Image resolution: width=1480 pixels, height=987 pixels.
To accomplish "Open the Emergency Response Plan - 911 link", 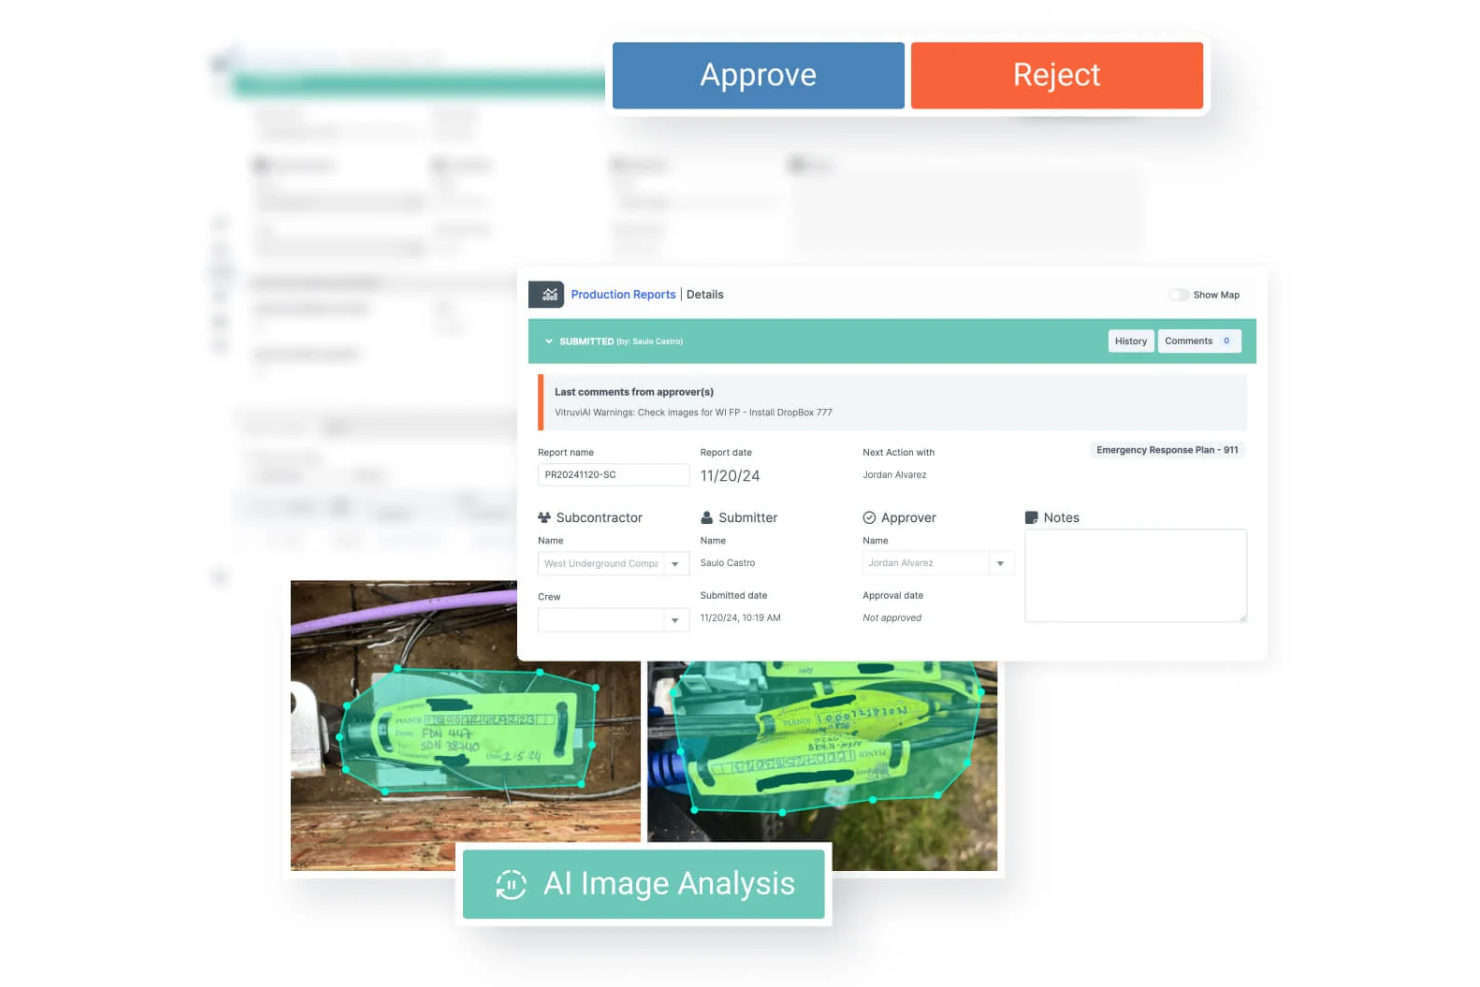I will [1167, 450].
